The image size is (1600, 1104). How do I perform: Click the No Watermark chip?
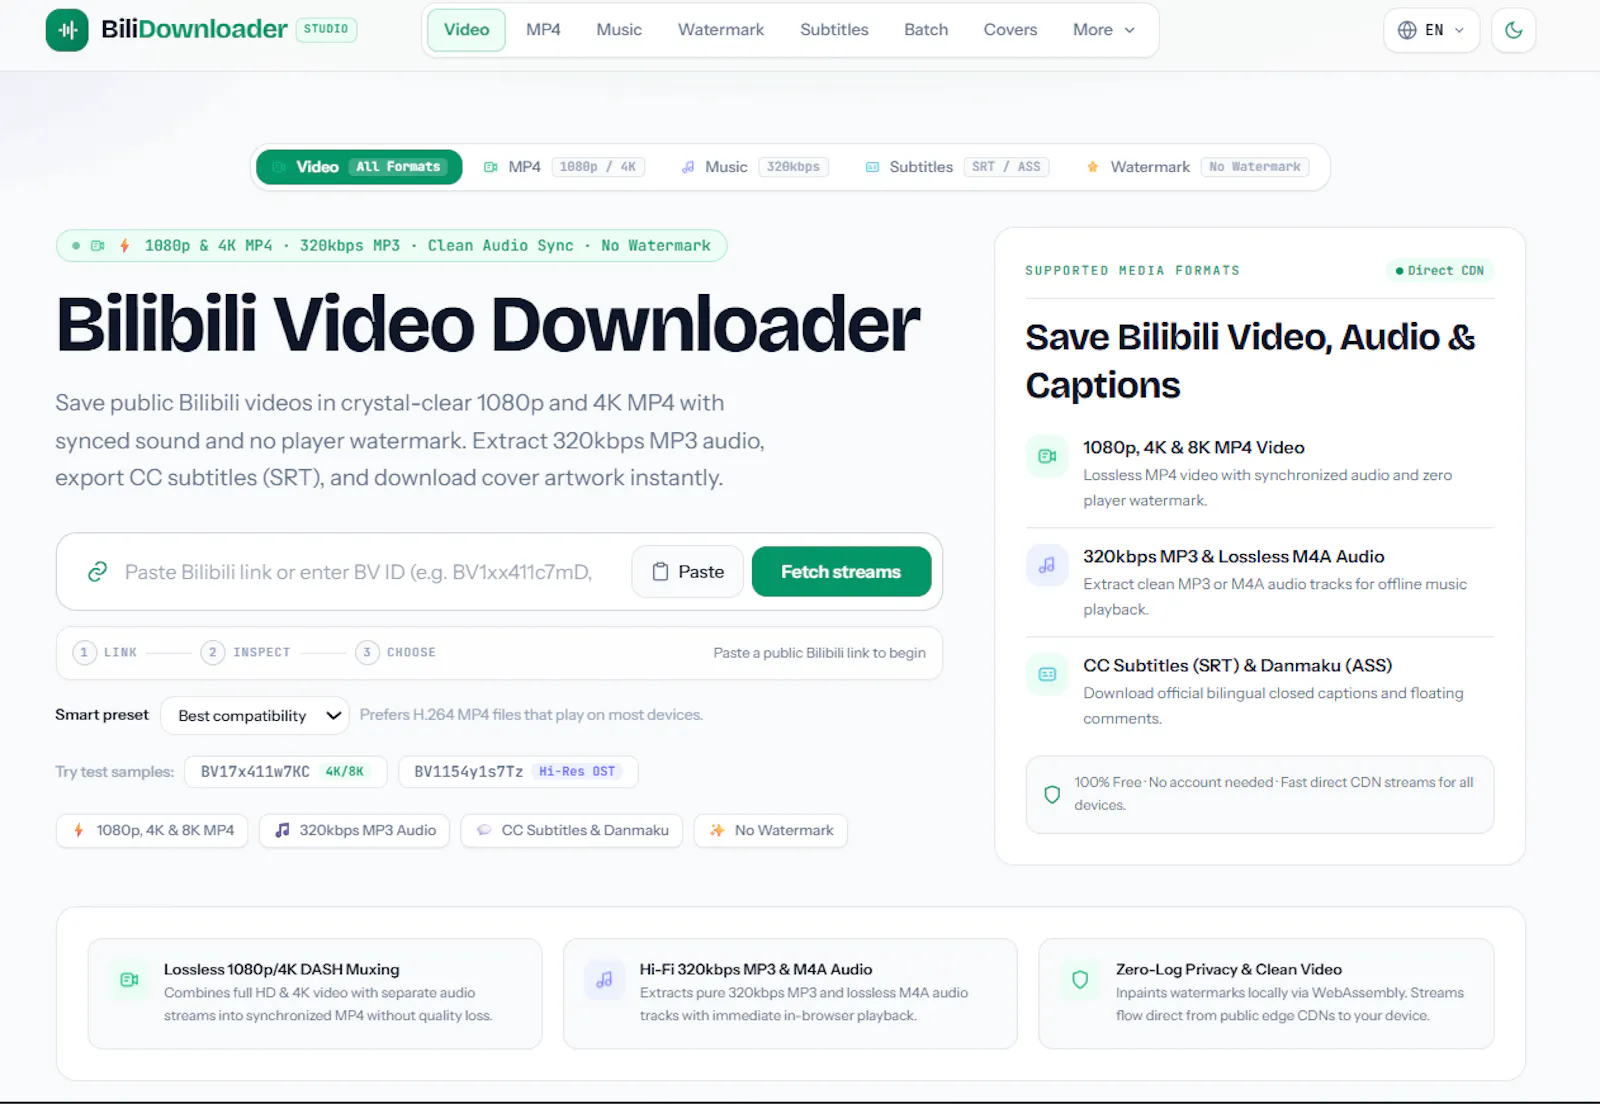tap(771, 831)
